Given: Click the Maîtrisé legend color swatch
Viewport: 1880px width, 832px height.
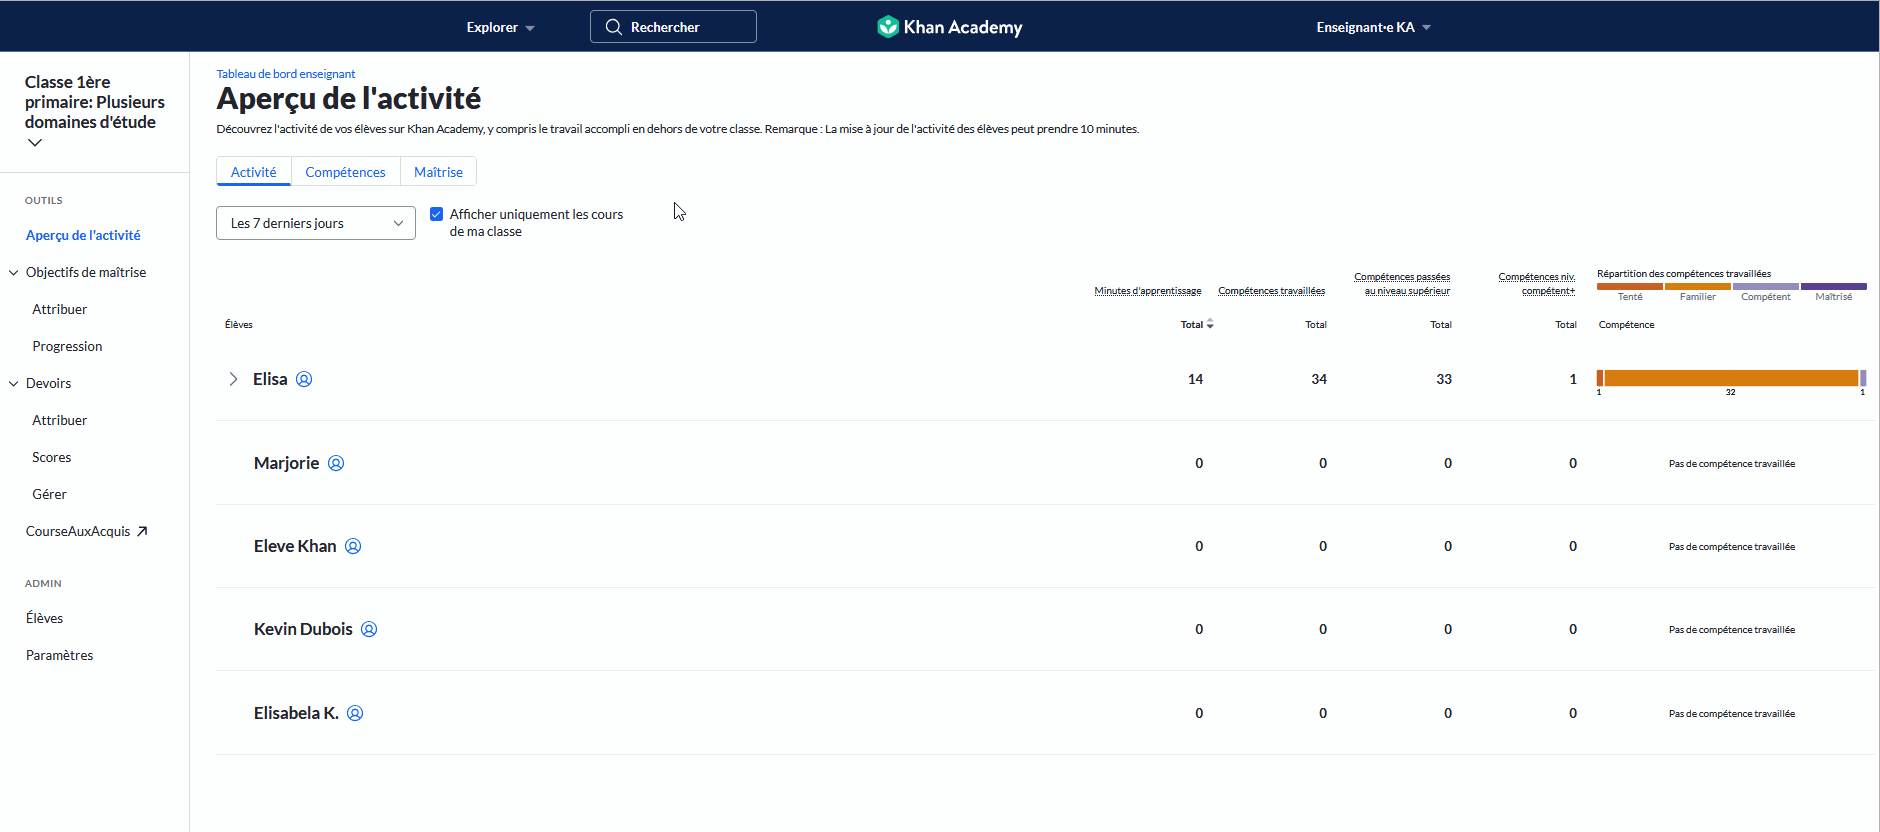Looking at the screenshot, I should point(1834,286).
